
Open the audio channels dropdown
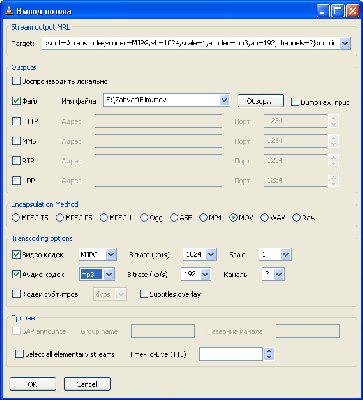[x=279, y=275]
